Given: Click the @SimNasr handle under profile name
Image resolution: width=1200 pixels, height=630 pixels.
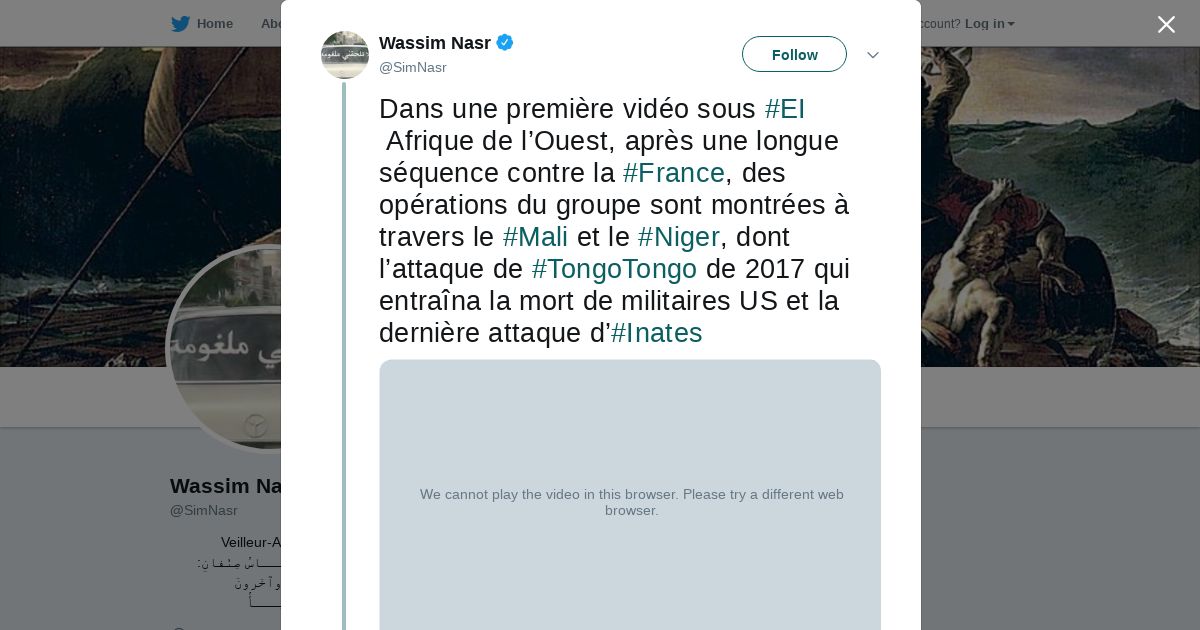Looking at the screenshot, I should (x=204, y=510).
